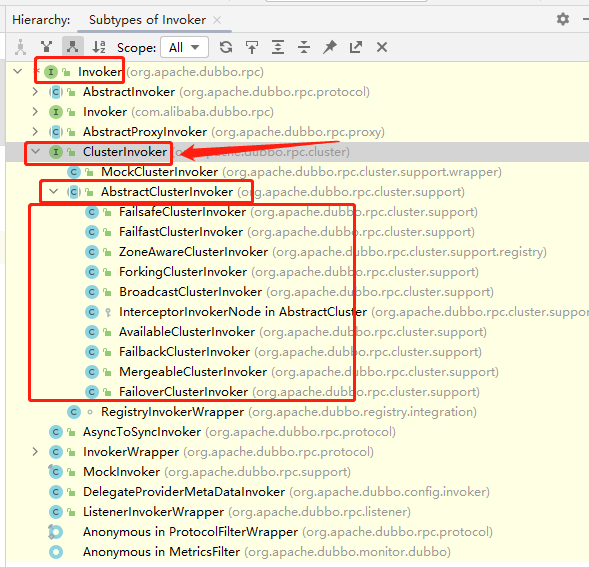The height and width of the screenshot is (567, 589).
Task: Click the interface icon beside ClusterInvoker
Action: 56,152
